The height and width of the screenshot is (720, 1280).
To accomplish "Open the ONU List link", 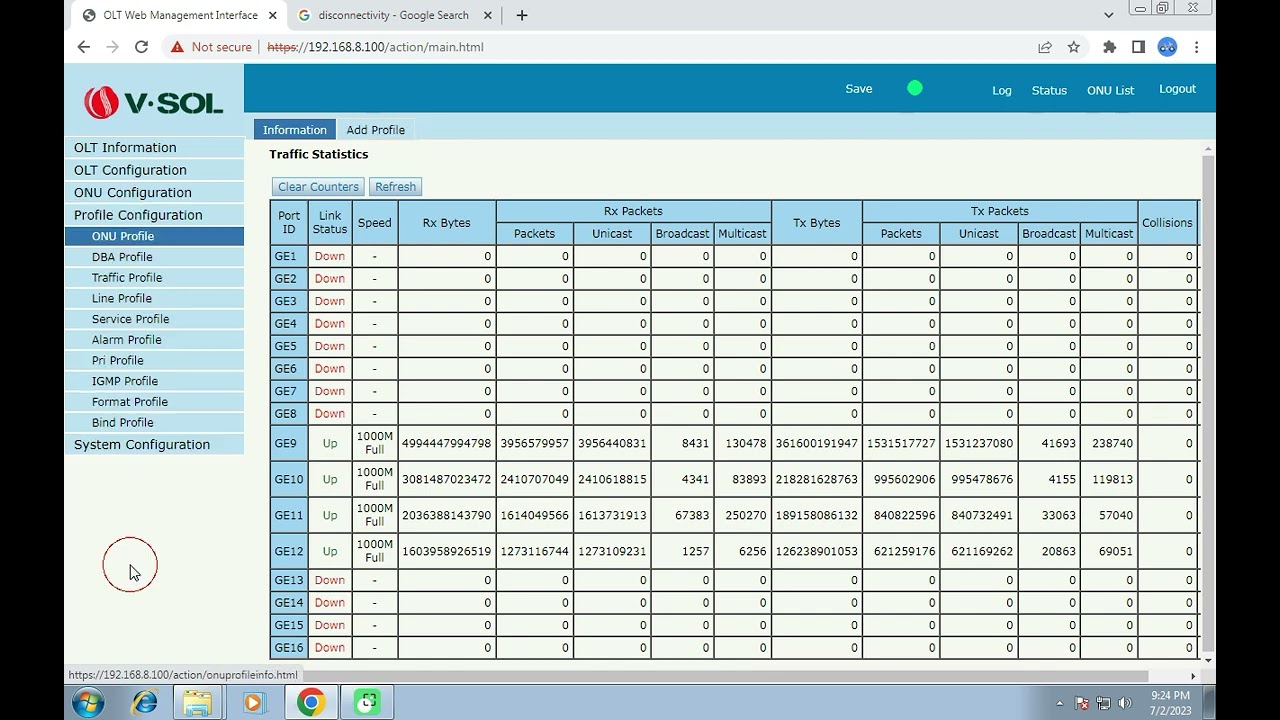I will click(1110, 90).
